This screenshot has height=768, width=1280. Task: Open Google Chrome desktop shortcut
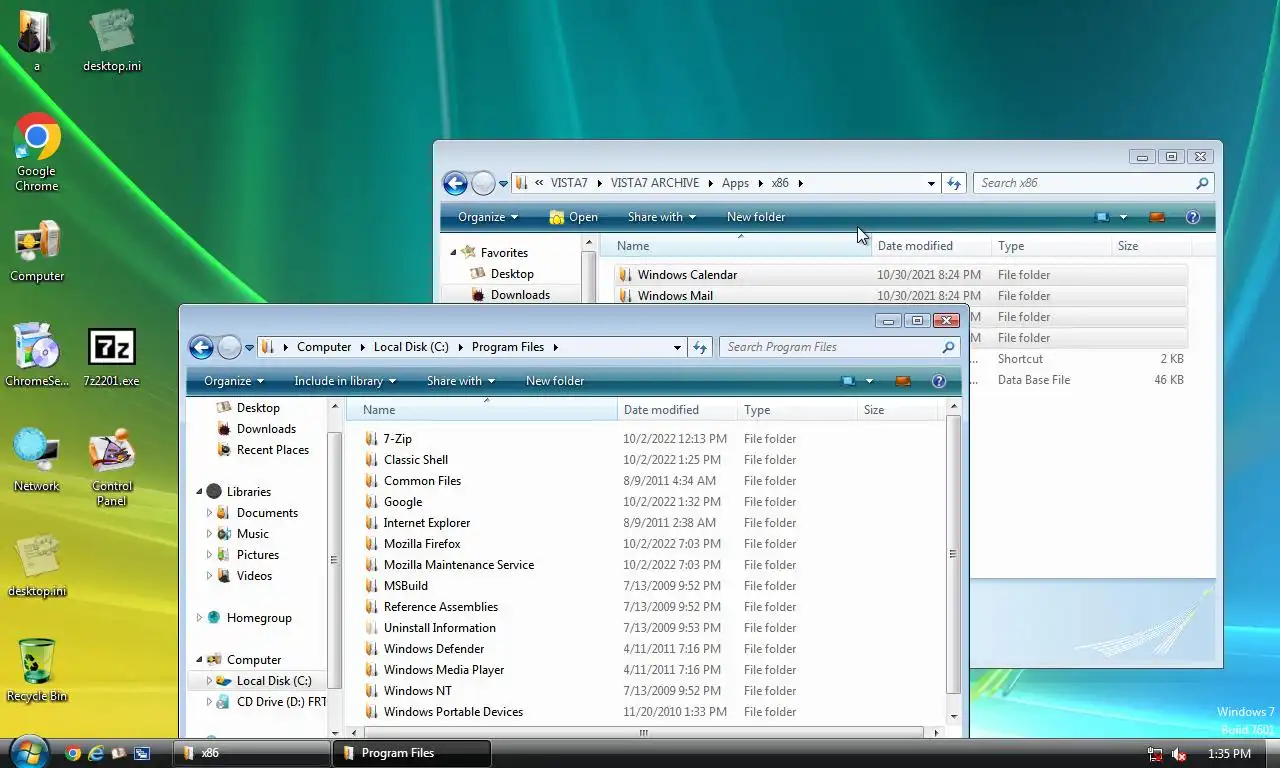point(37,152)
